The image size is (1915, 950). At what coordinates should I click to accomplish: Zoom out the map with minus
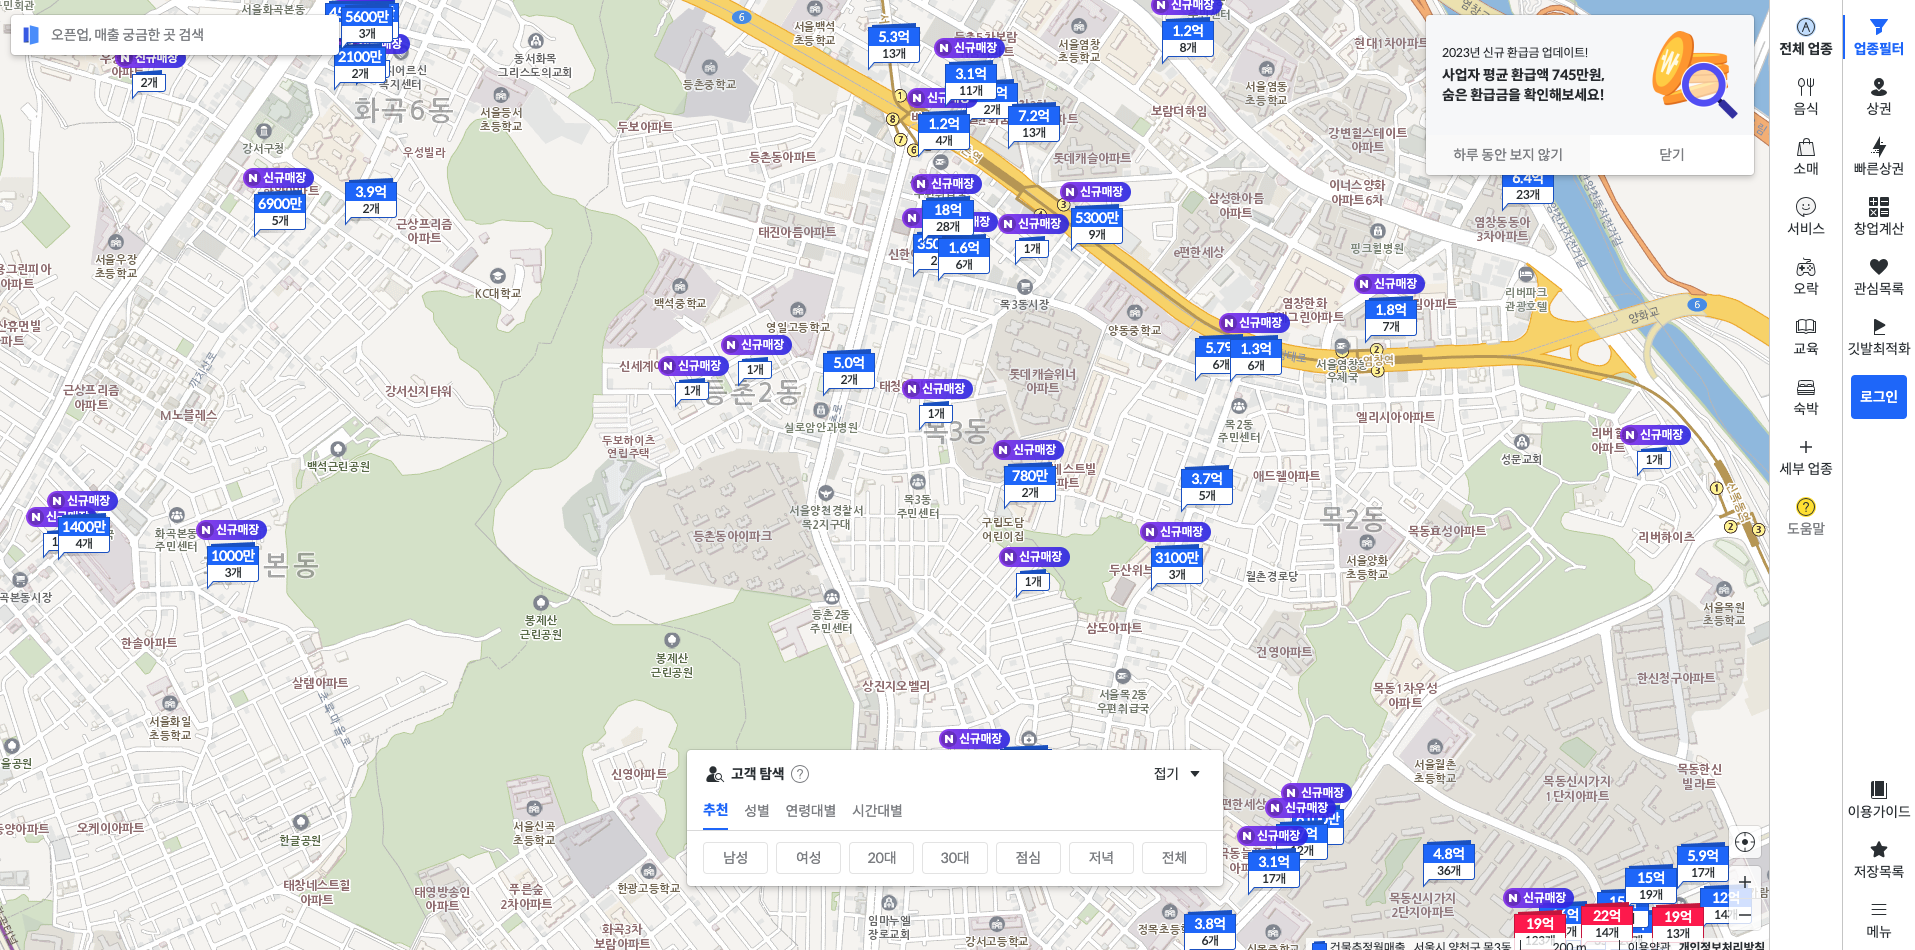coord(1745,914)
